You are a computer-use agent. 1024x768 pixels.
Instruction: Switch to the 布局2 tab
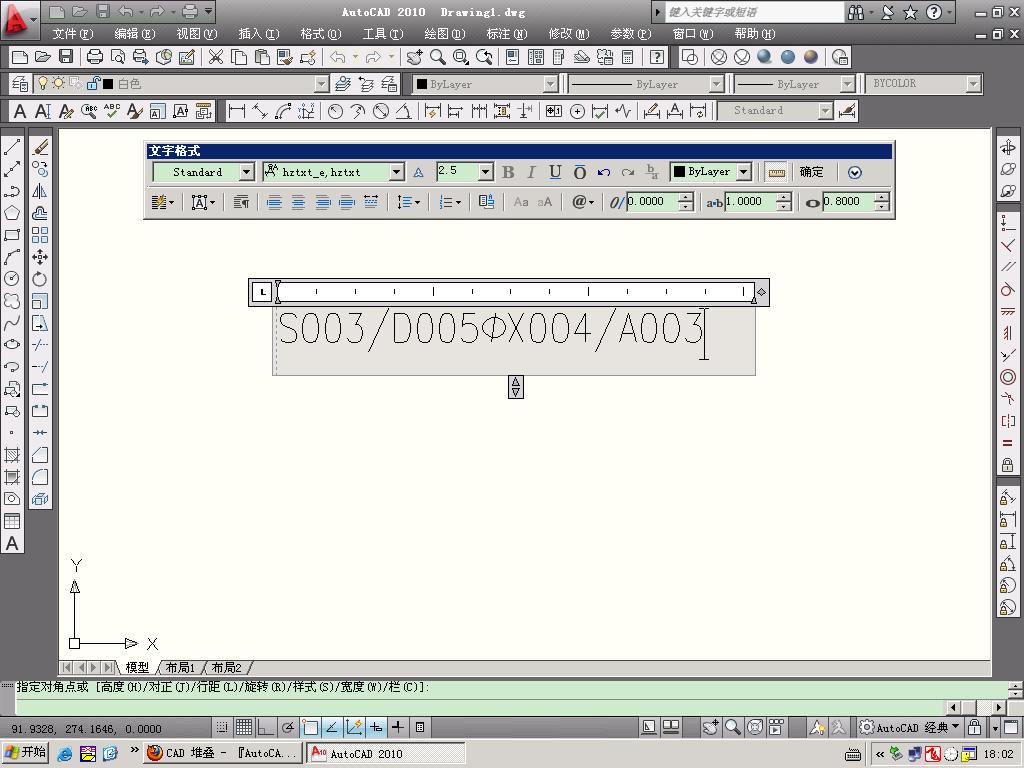(227, 667)
